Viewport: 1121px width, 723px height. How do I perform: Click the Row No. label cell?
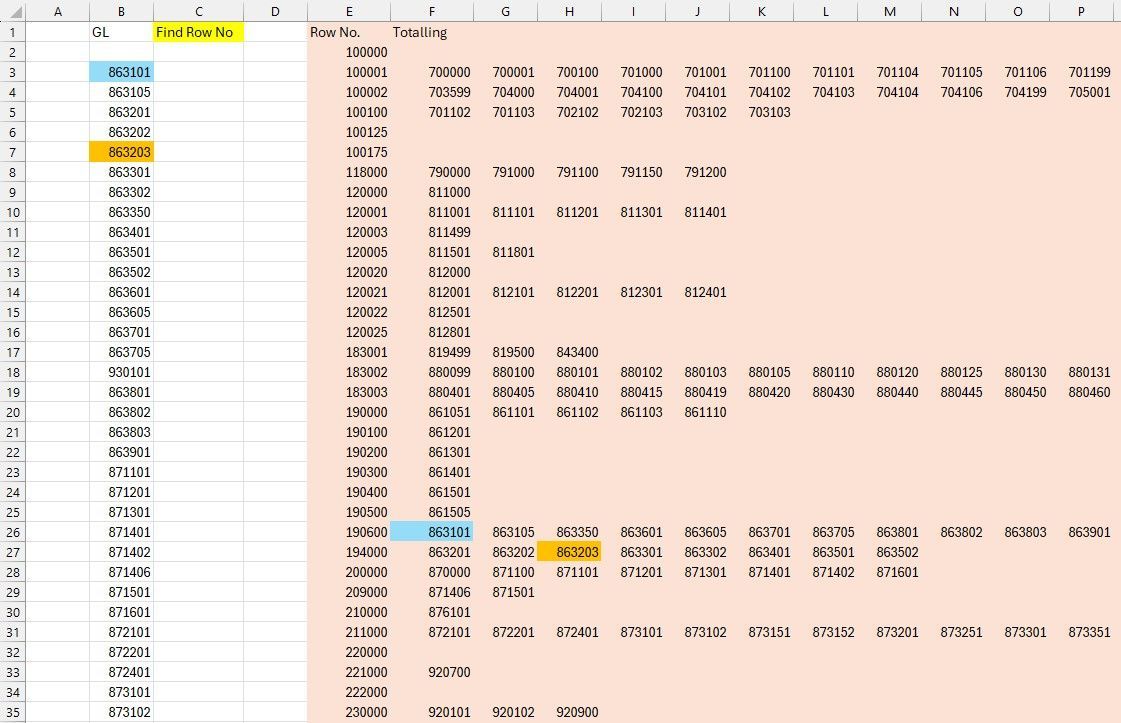(x=335, y=31)
